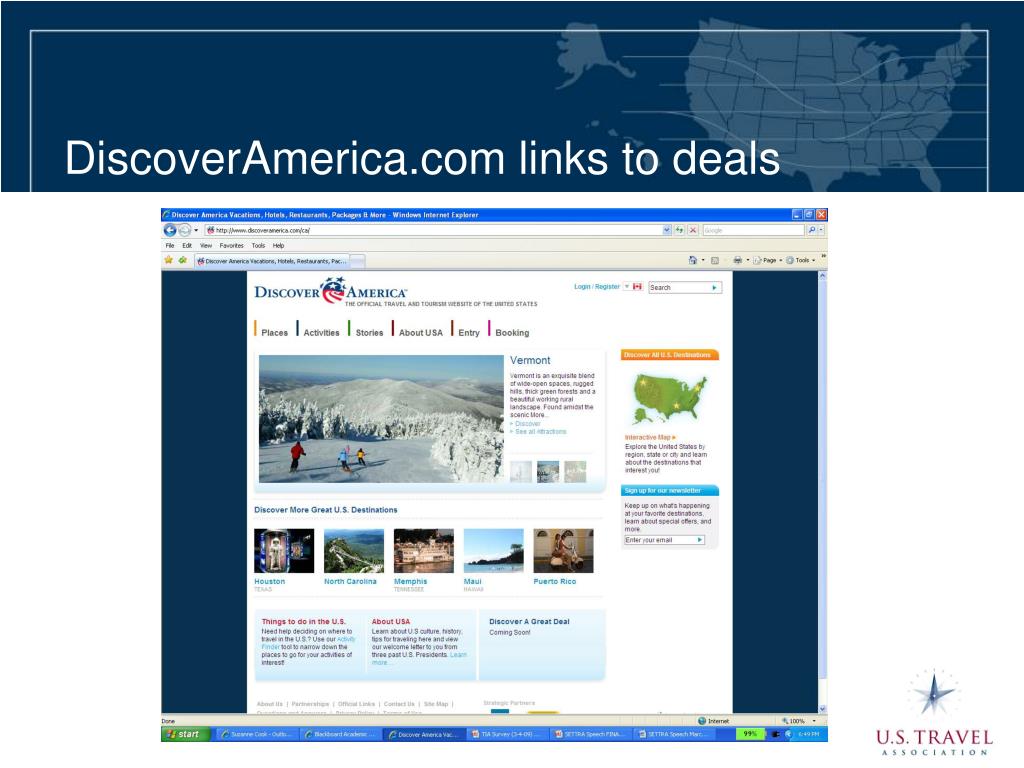Open the Houston destination thumbnail
The width and height of the screenshot is (1024, 768).
[x=284, y=551]
